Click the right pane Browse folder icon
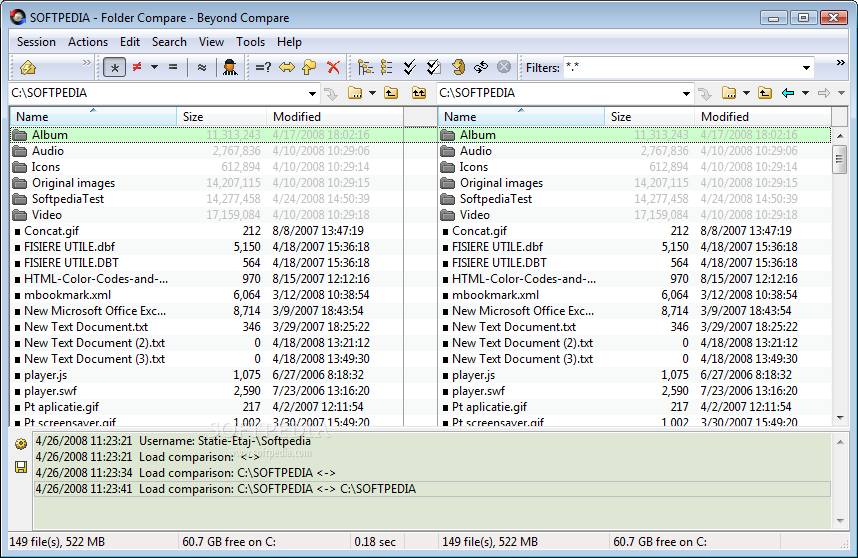The width and height of the screenshot is (858, 558). pos(729,93)
